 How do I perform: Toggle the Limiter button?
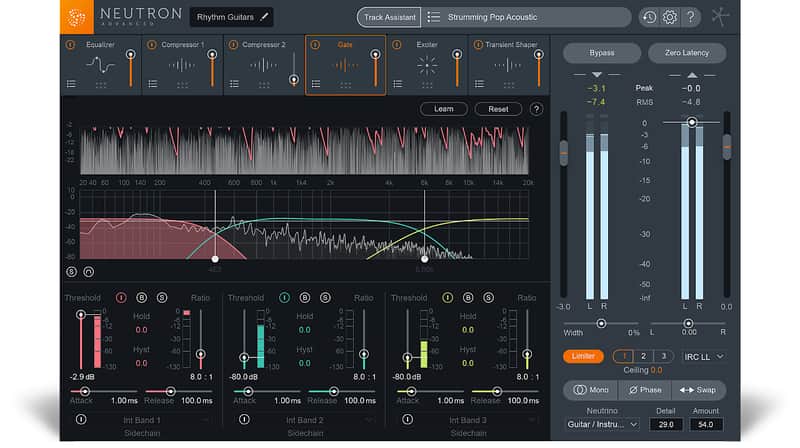click(583, 356)
